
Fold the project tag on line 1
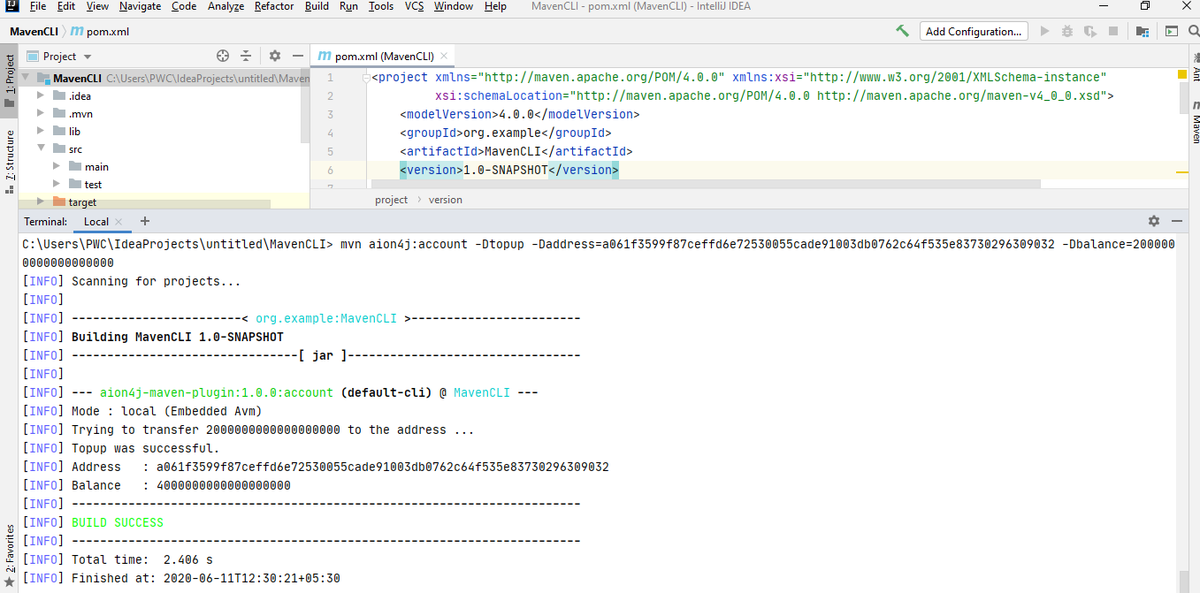[365, 78]
